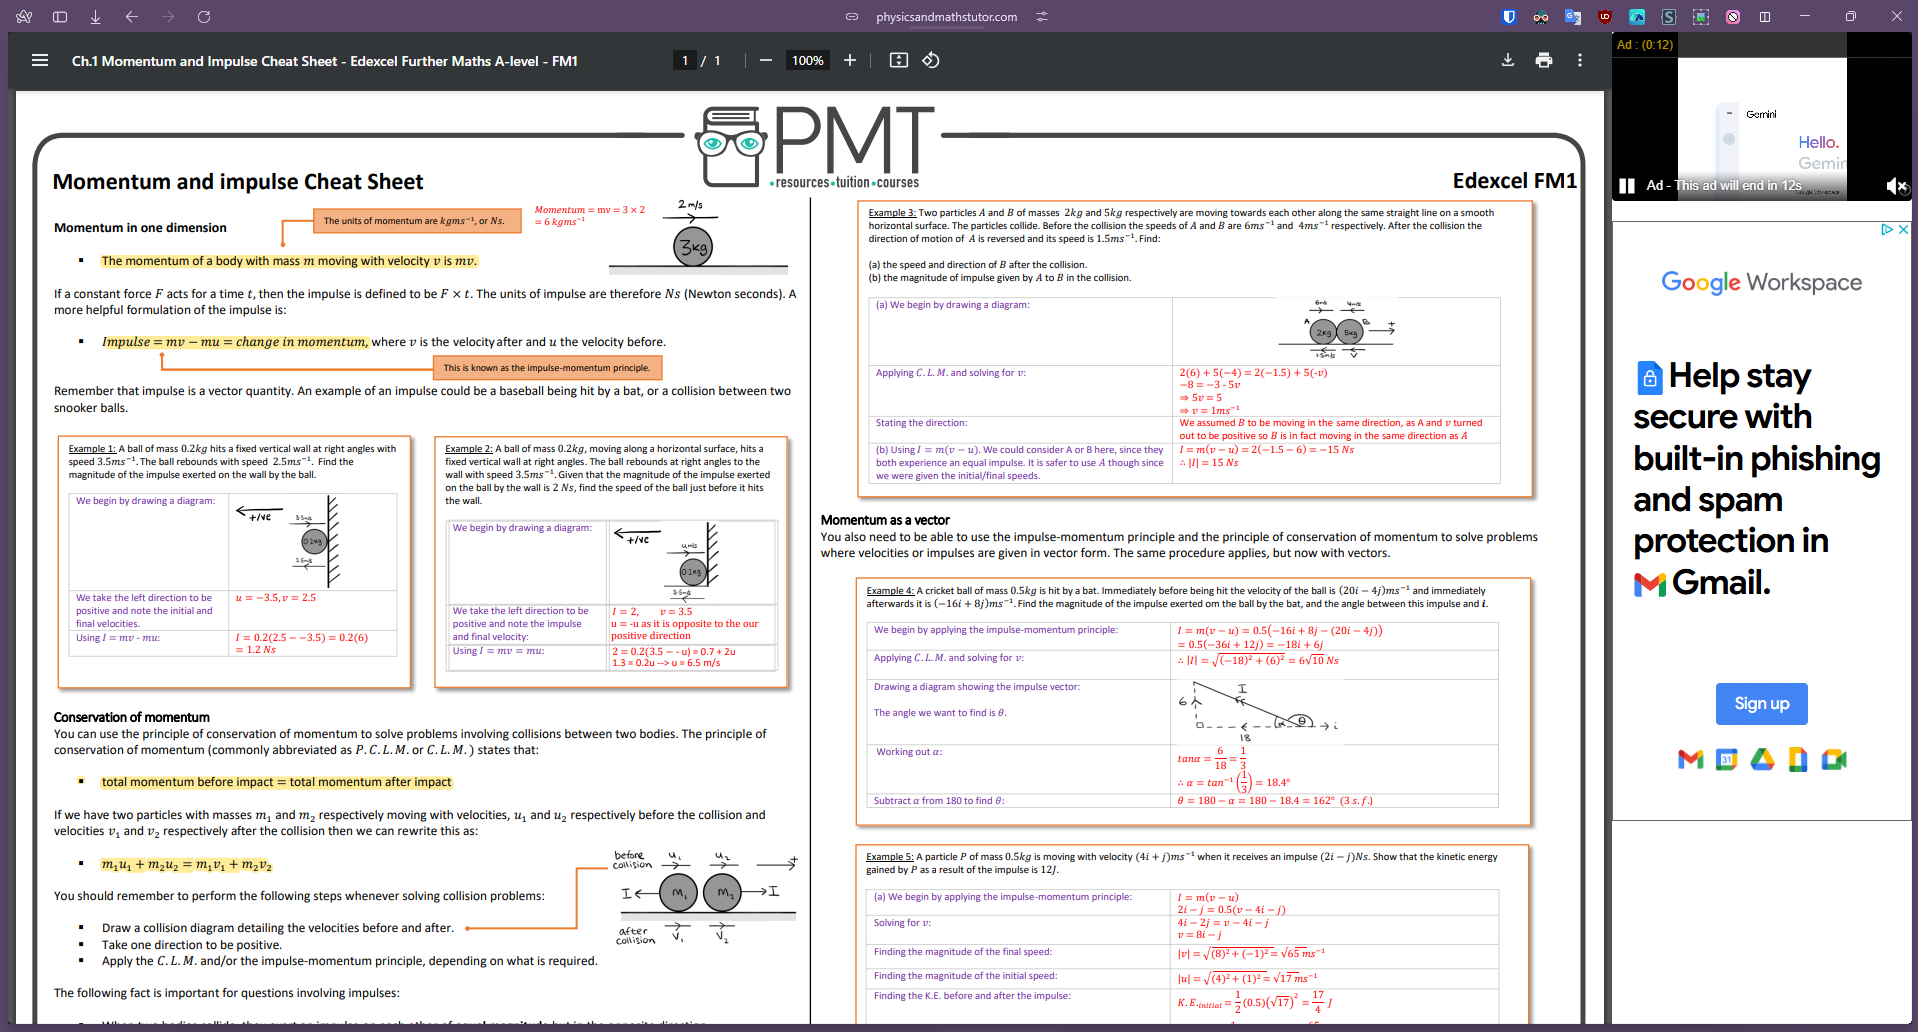Open the Bitwarden extension
The image size is (1918, 1032).
[1509, 17]
